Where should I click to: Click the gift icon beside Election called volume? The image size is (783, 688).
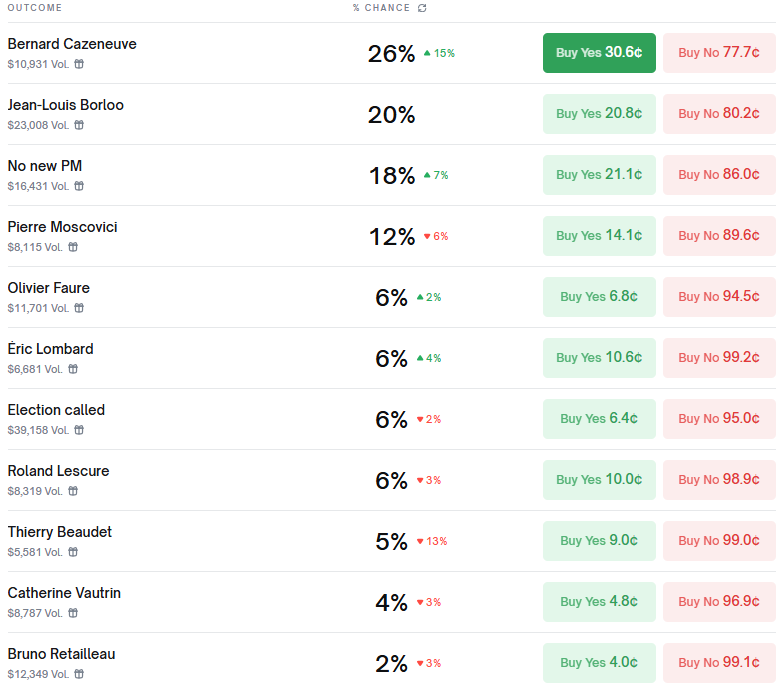pyautogui.click(x=79, y=430)
